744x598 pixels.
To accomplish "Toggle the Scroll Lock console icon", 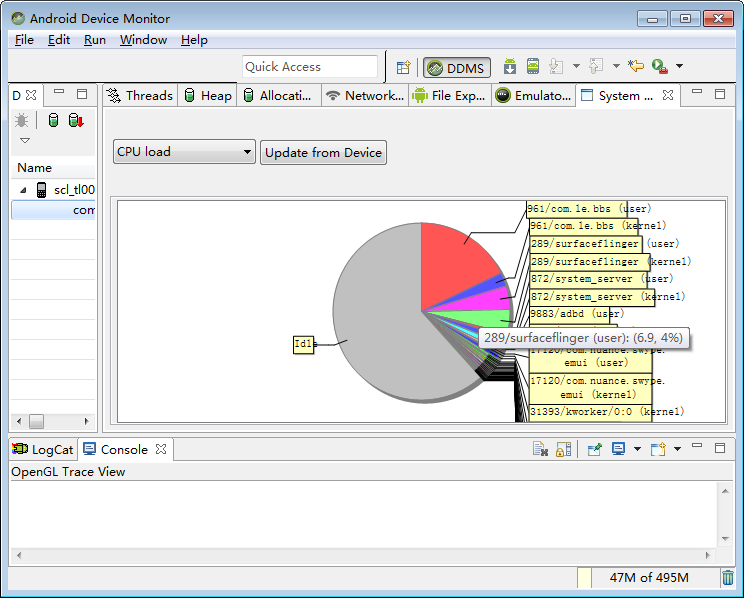I will click(563, 449).
